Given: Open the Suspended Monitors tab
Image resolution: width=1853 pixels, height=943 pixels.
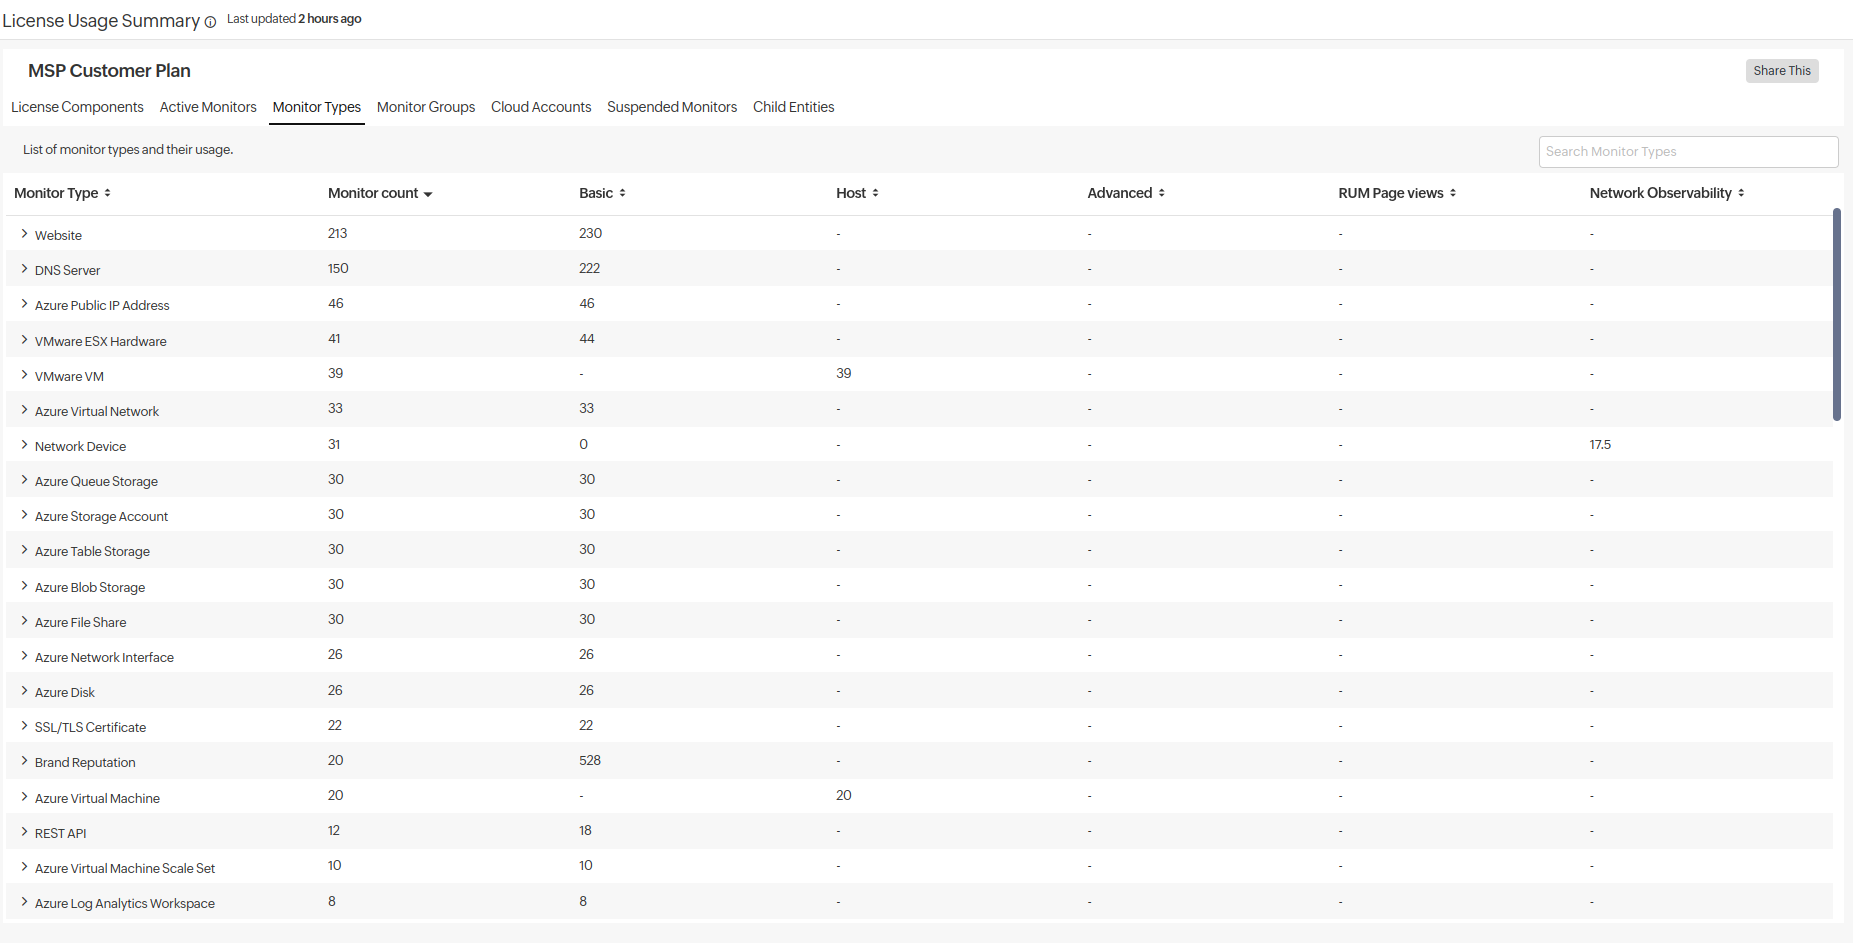Looking at the screenshot, I should tap(672, 107).
